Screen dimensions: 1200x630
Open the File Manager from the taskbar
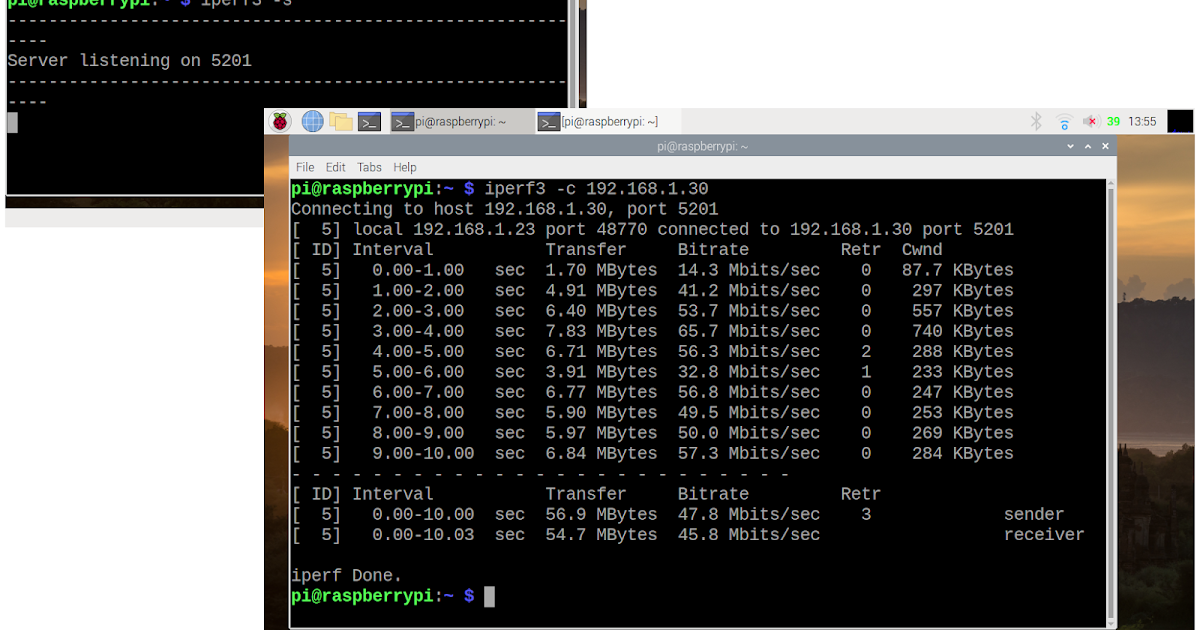coord(340,121)
